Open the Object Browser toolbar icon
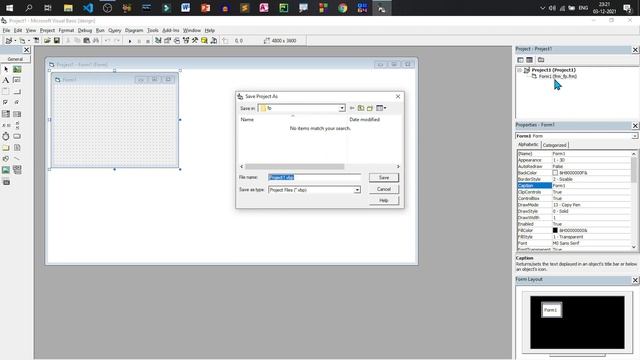The height and width of the screenshot is (360, 640). click(x=186, y=40)
